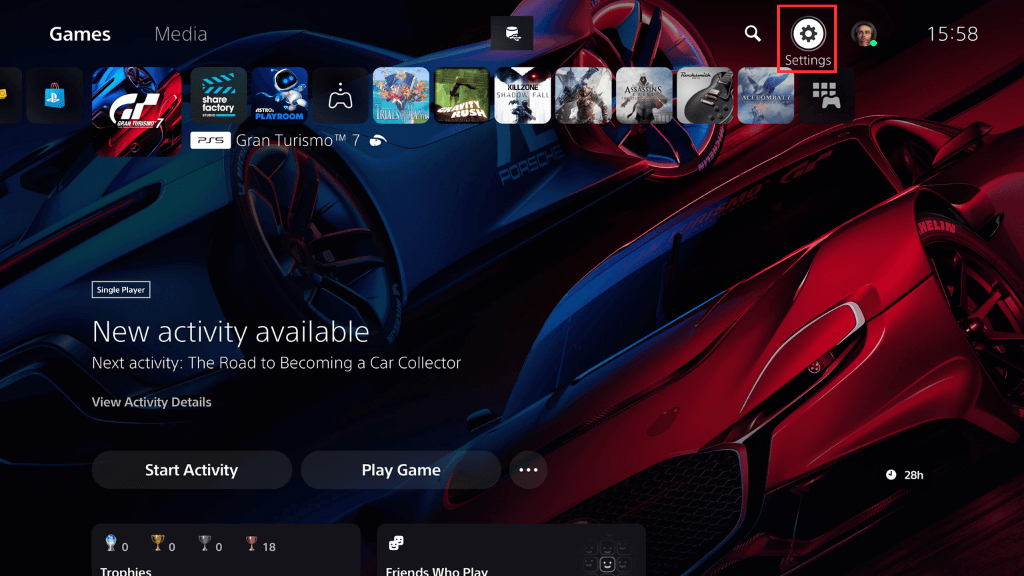This screenshot has height=576, width=1024.
Task: Select the Gran Turismo 7 game tile
Action: 137,112
